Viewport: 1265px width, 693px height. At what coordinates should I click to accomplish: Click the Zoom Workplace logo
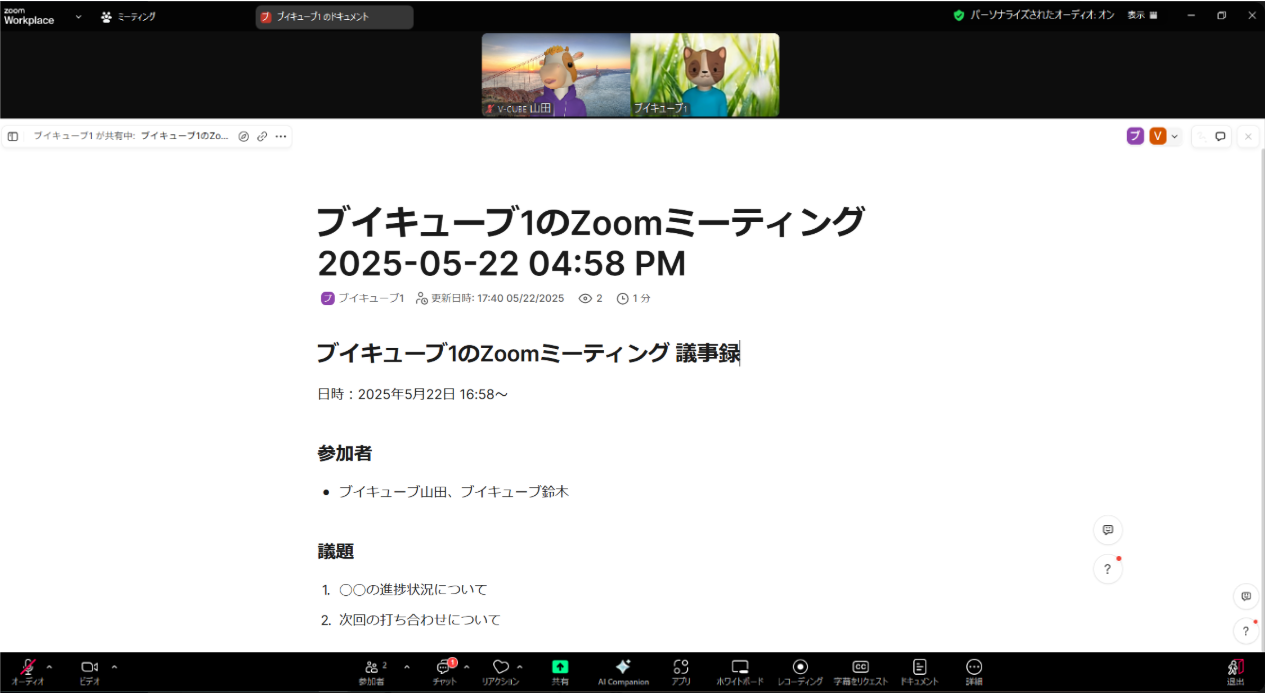[x=29, y=16]
